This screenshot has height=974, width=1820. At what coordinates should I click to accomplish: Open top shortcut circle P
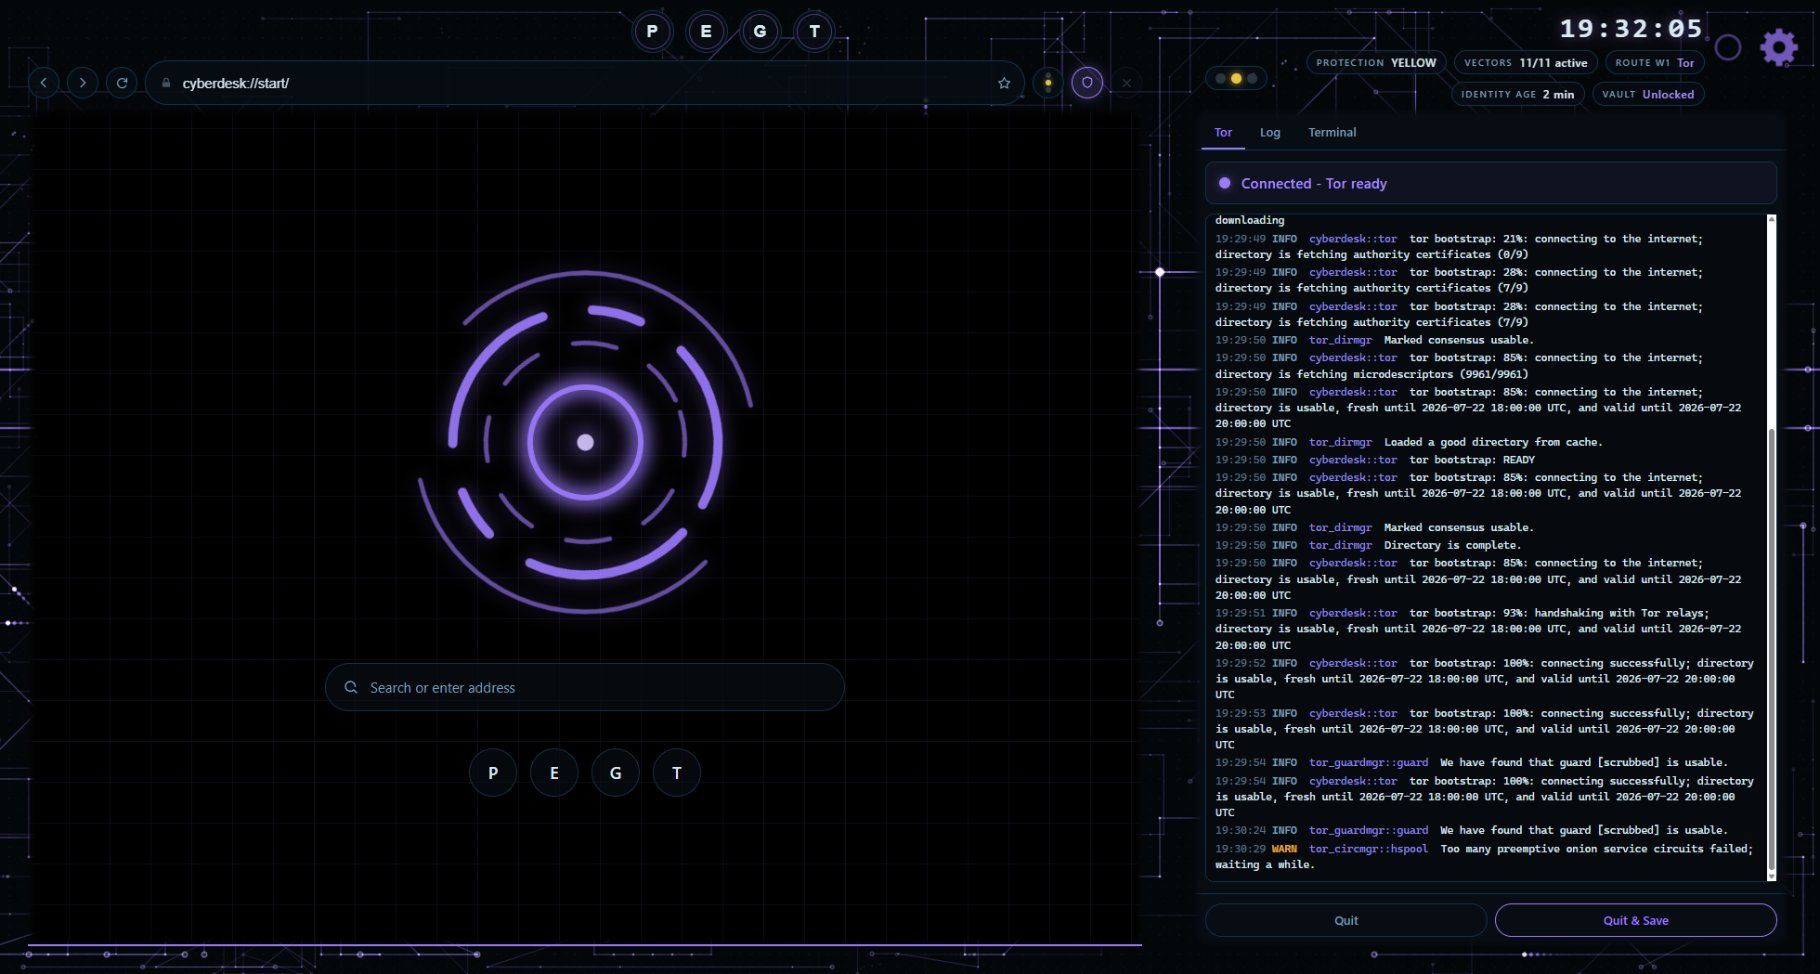652,31
